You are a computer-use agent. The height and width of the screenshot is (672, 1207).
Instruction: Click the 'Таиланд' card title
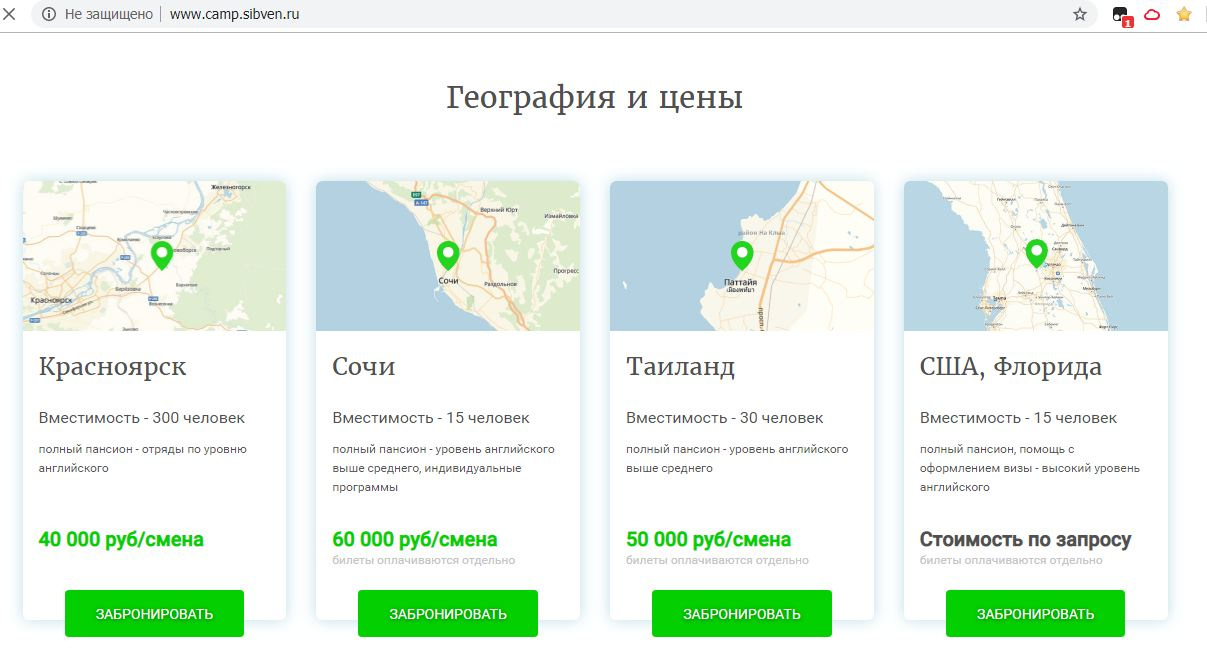[681, 367]
